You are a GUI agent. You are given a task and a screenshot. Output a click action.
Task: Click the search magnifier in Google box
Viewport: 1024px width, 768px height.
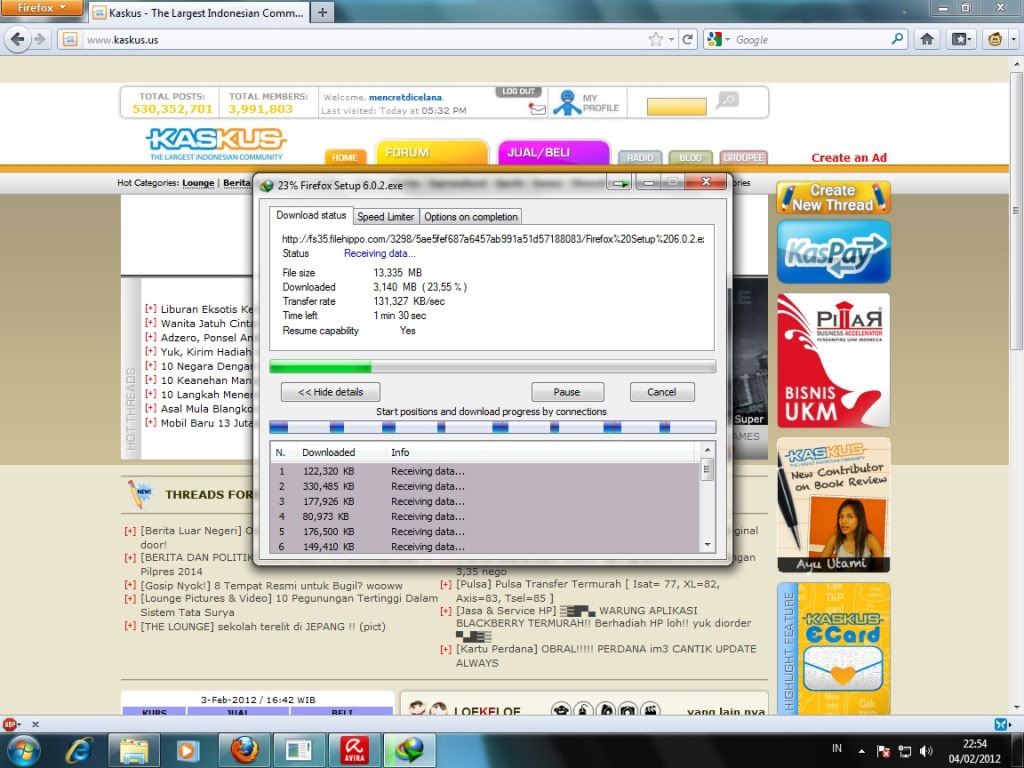coord(897,39)
